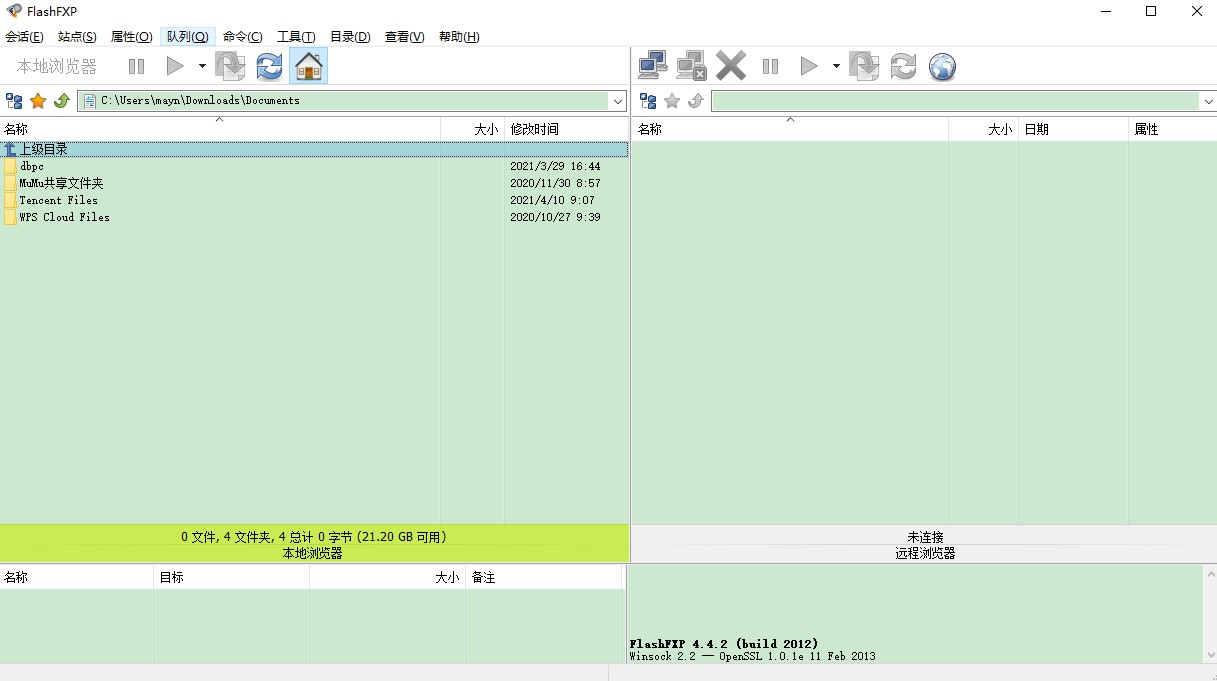
Task: Sort local list by 大小 column
Action: click(473, 129)
